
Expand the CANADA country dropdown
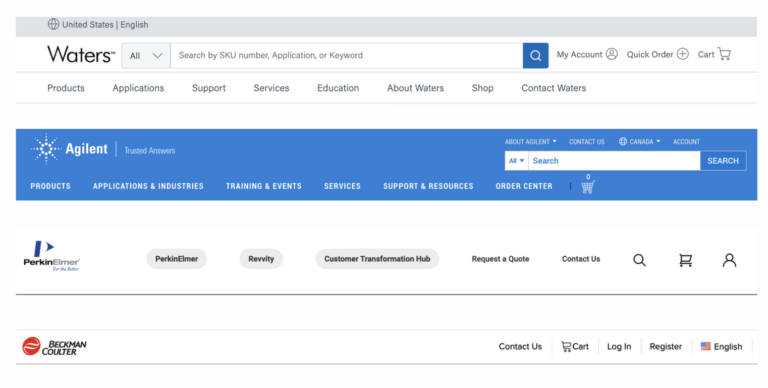click(640, 142)
